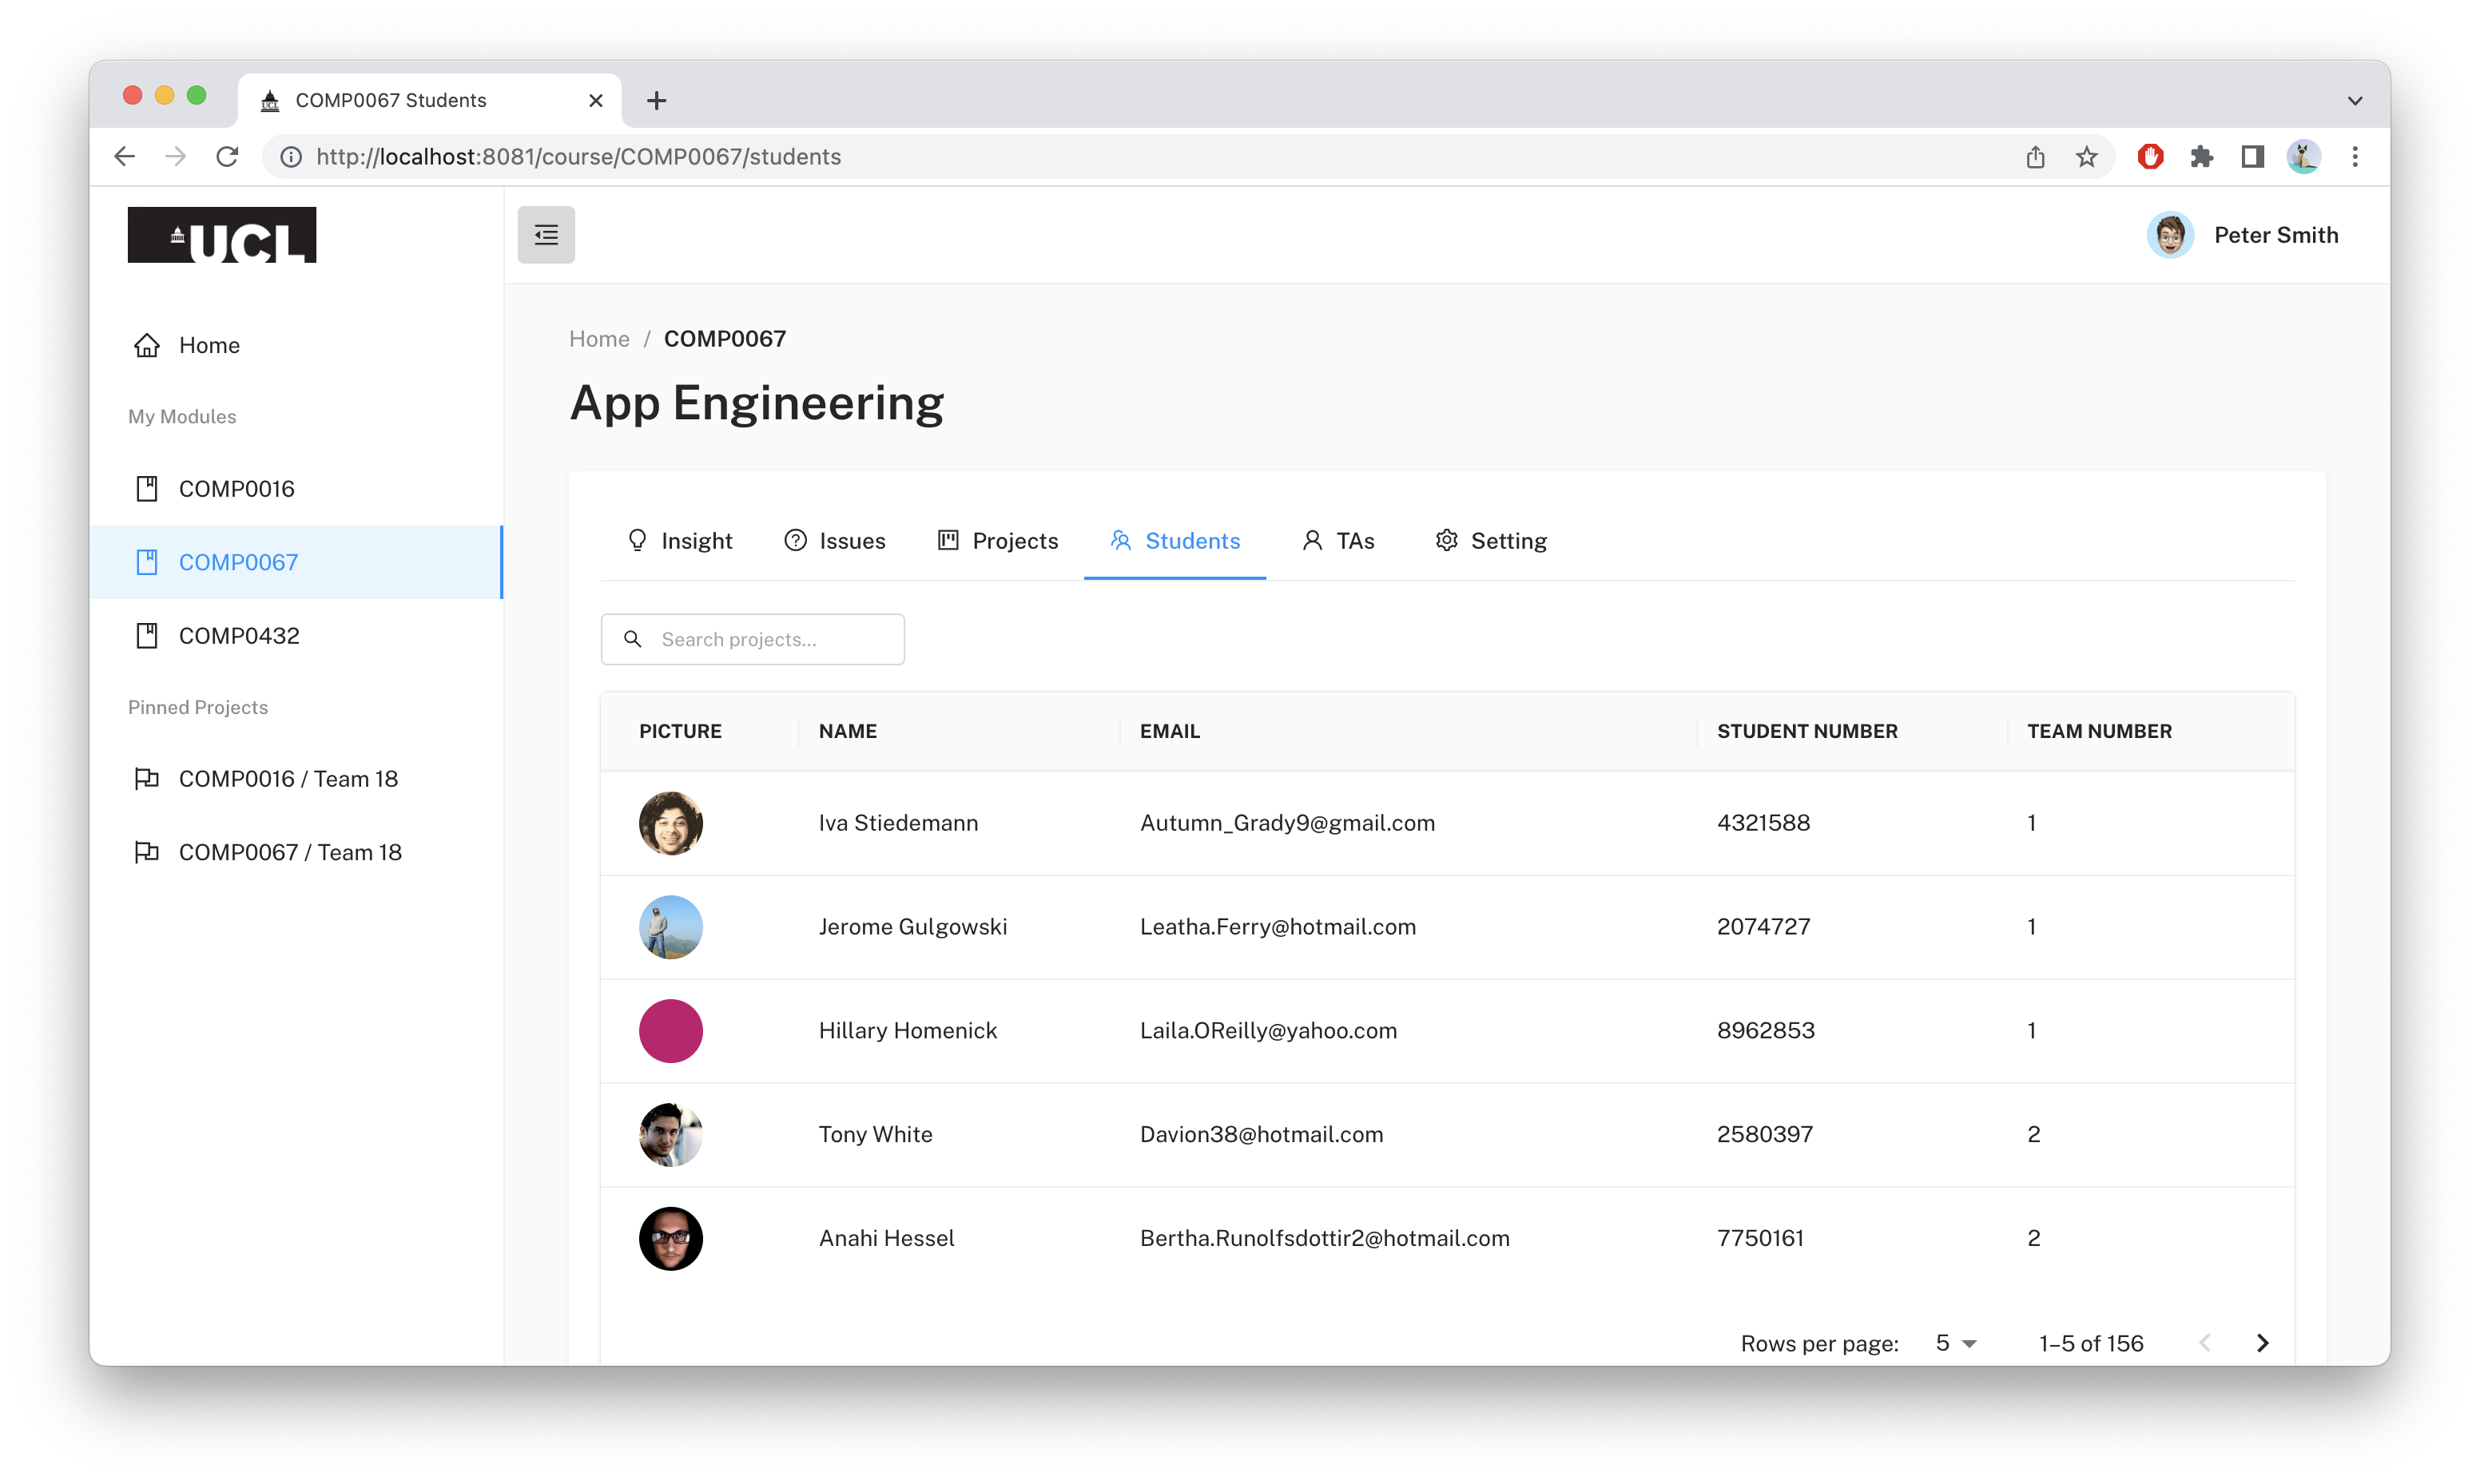Select the Students tab
Viewport: 2480px width, 1484px height.
(x=1175, y=541)
